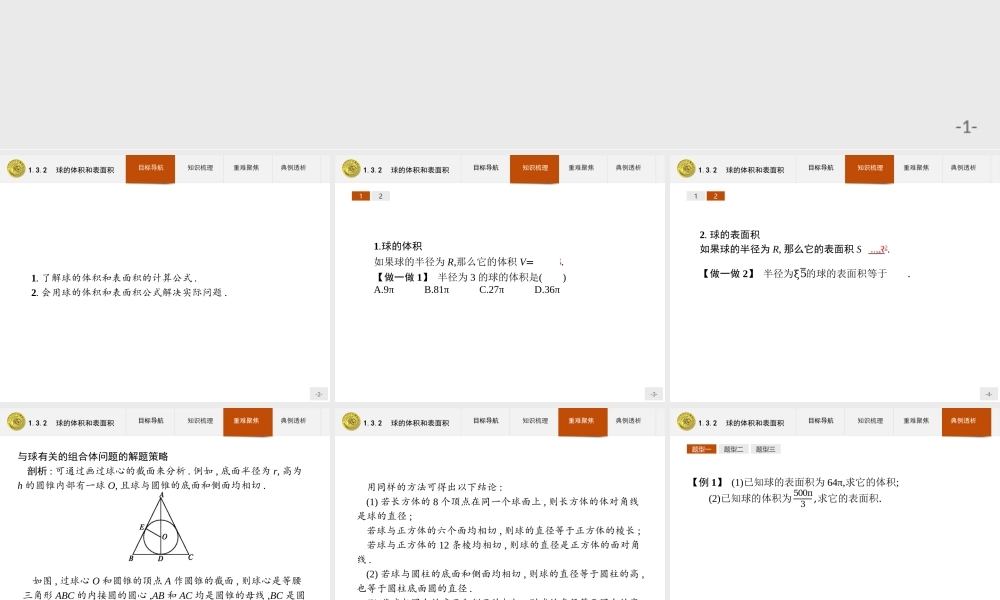Screen dimensions: 1000x600
Task: Select page 1 on the 球的表面积 slide
Action: tap(697, 196)
